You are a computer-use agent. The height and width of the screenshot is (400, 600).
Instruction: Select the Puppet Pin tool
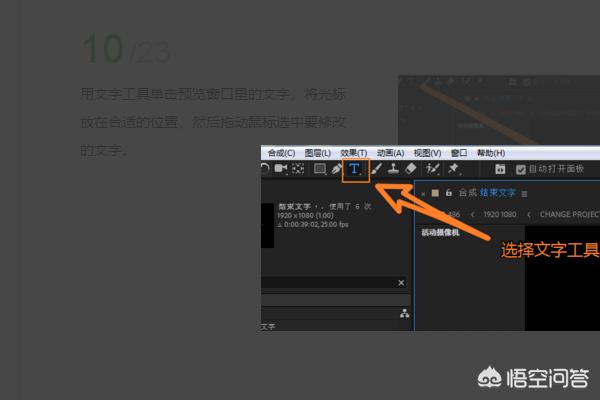pyautogui.click(x=453, y=170)
